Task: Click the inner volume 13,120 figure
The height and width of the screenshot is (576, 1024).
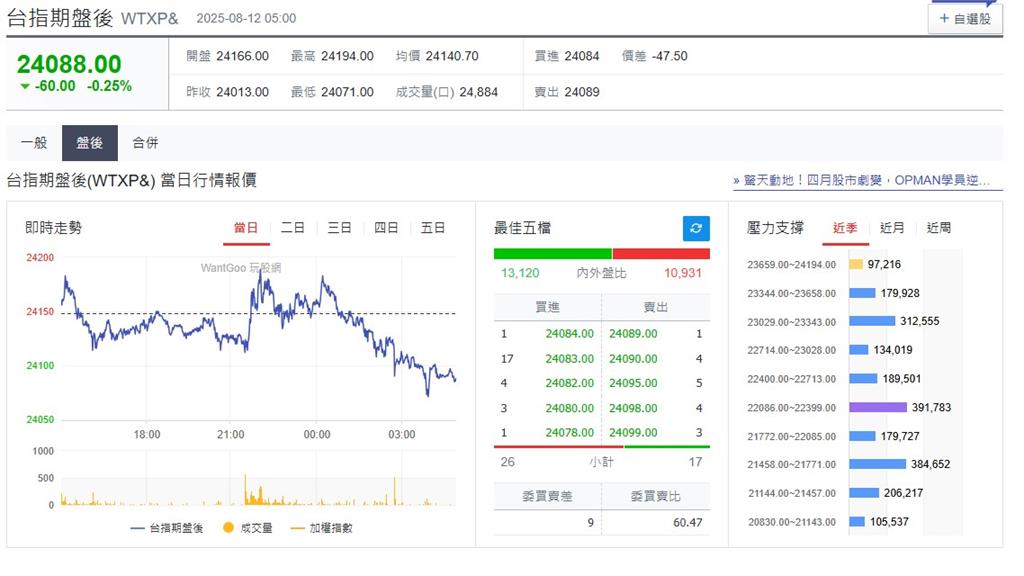Action: [x=520, y=273]
